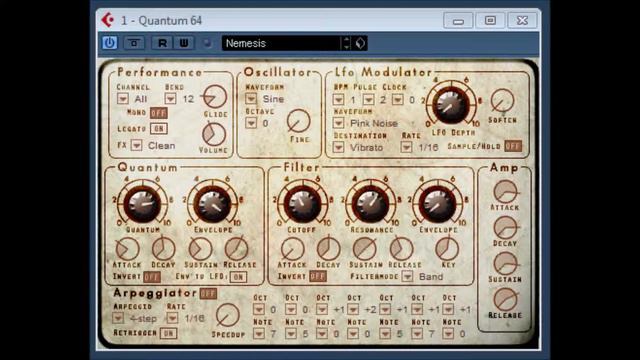Click the Filter Release knob
This screenshot has width=640, height=360.
coord(401,249)
